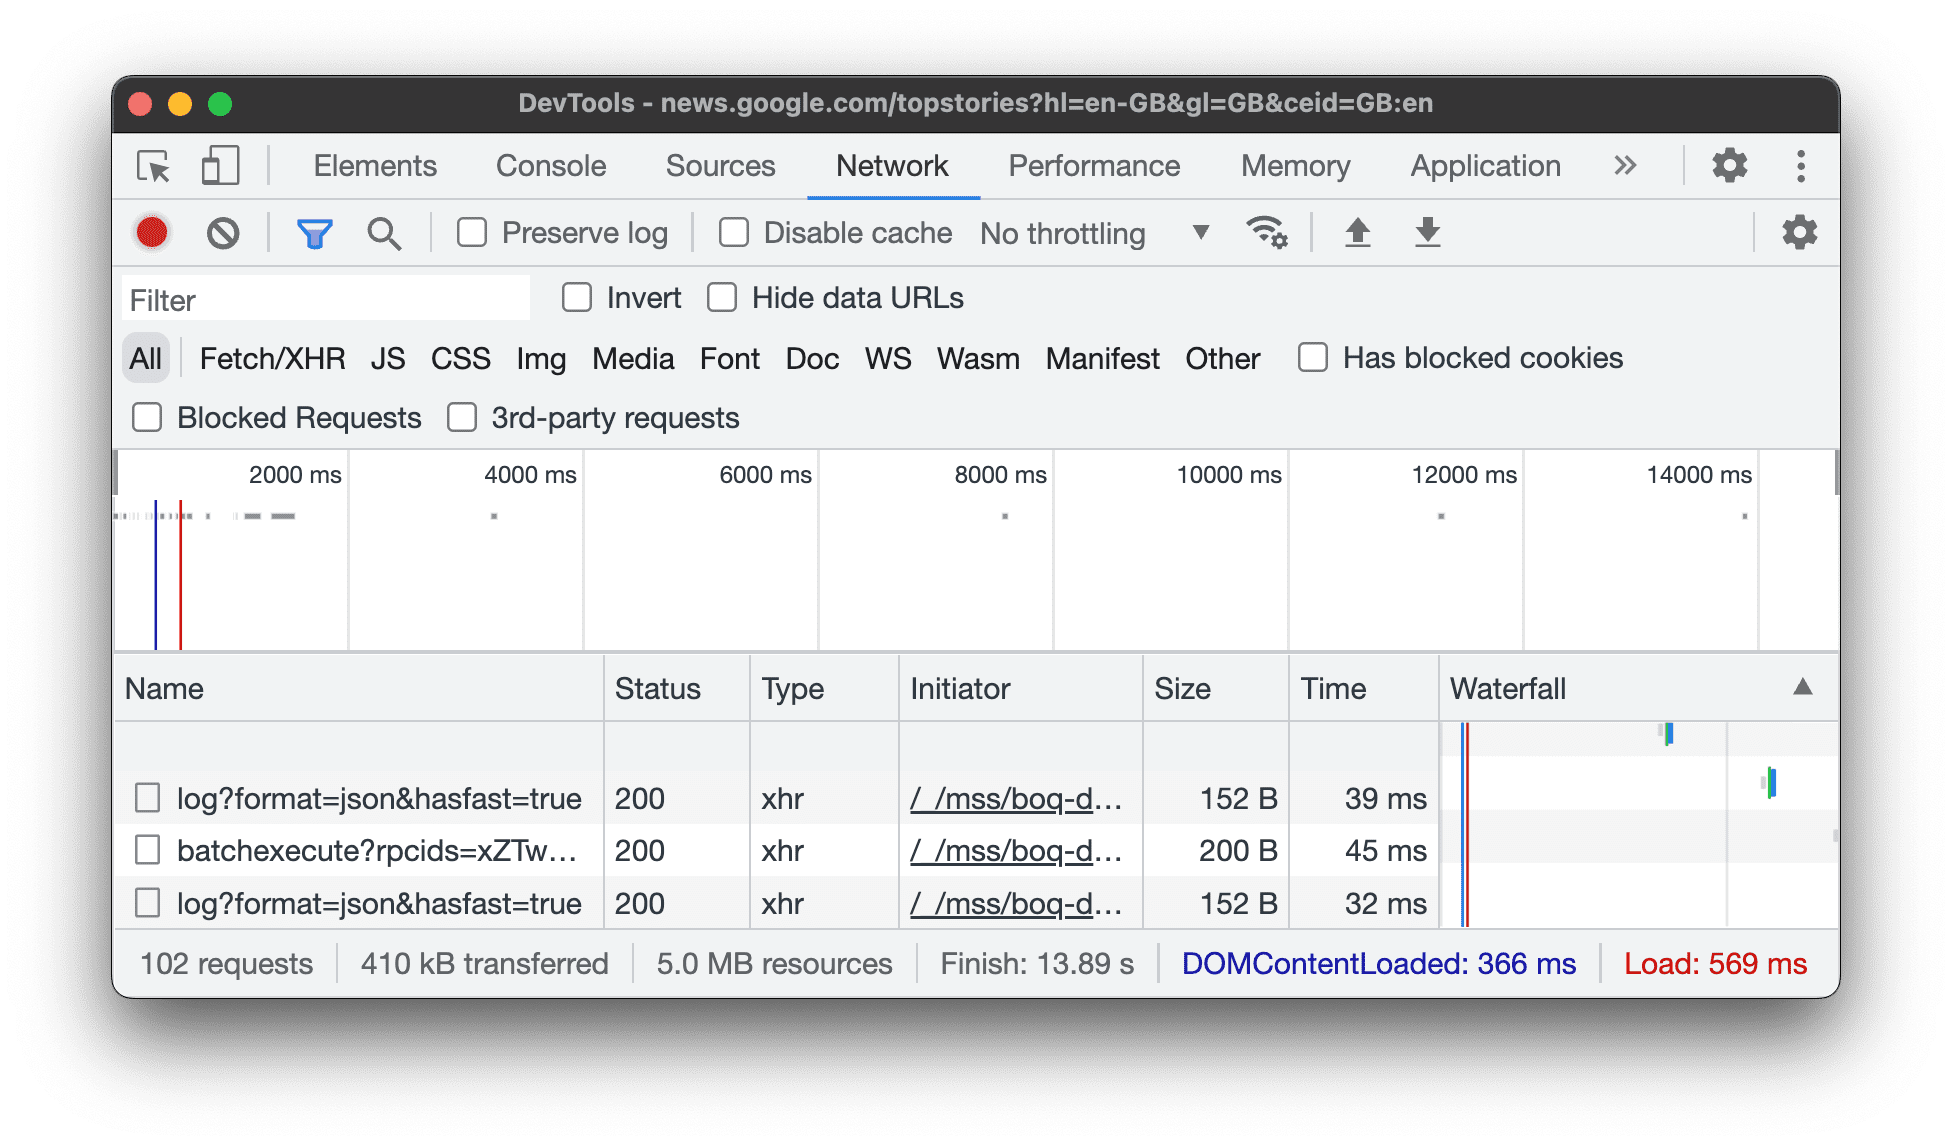Click the clear network log icon
This screenshot has height=1146, width=1952.
point(222,233)
